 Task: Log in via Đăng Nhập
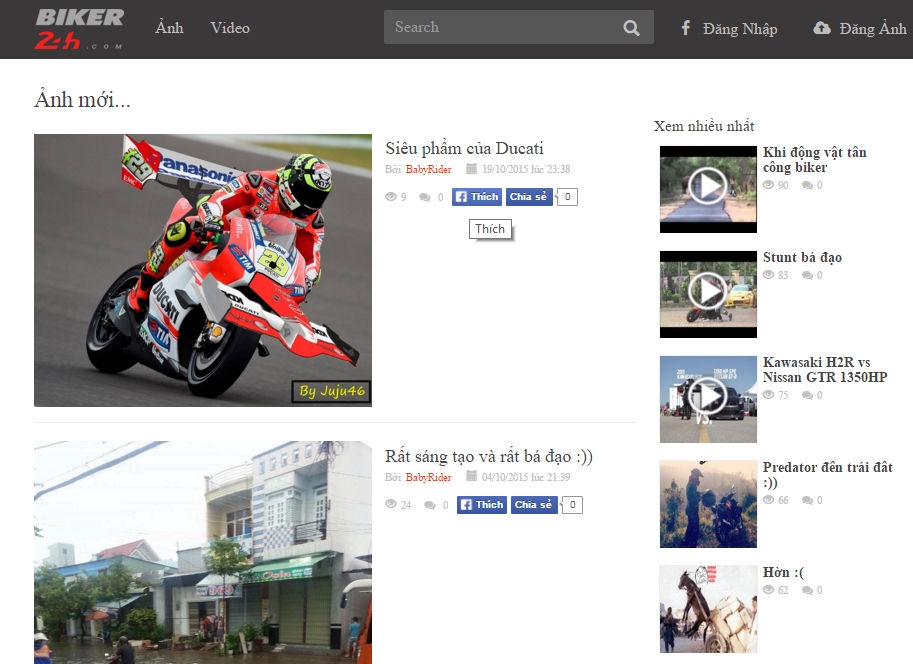tap(740, 29)
